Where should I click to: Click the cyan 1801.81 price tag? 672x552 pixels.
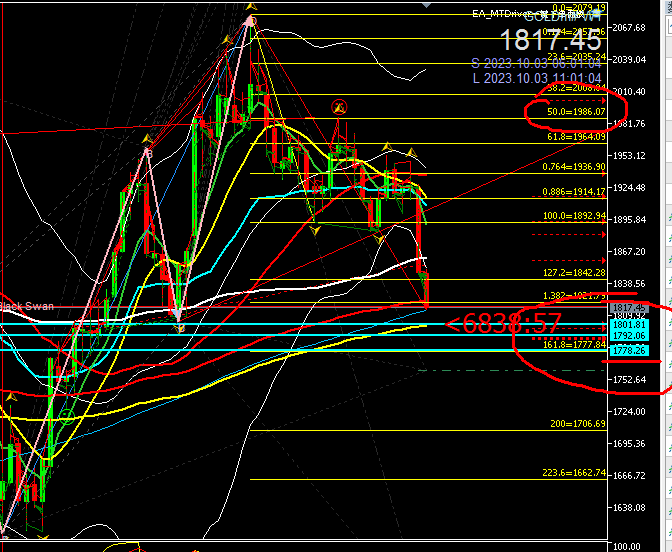click(x=629, y=324)
